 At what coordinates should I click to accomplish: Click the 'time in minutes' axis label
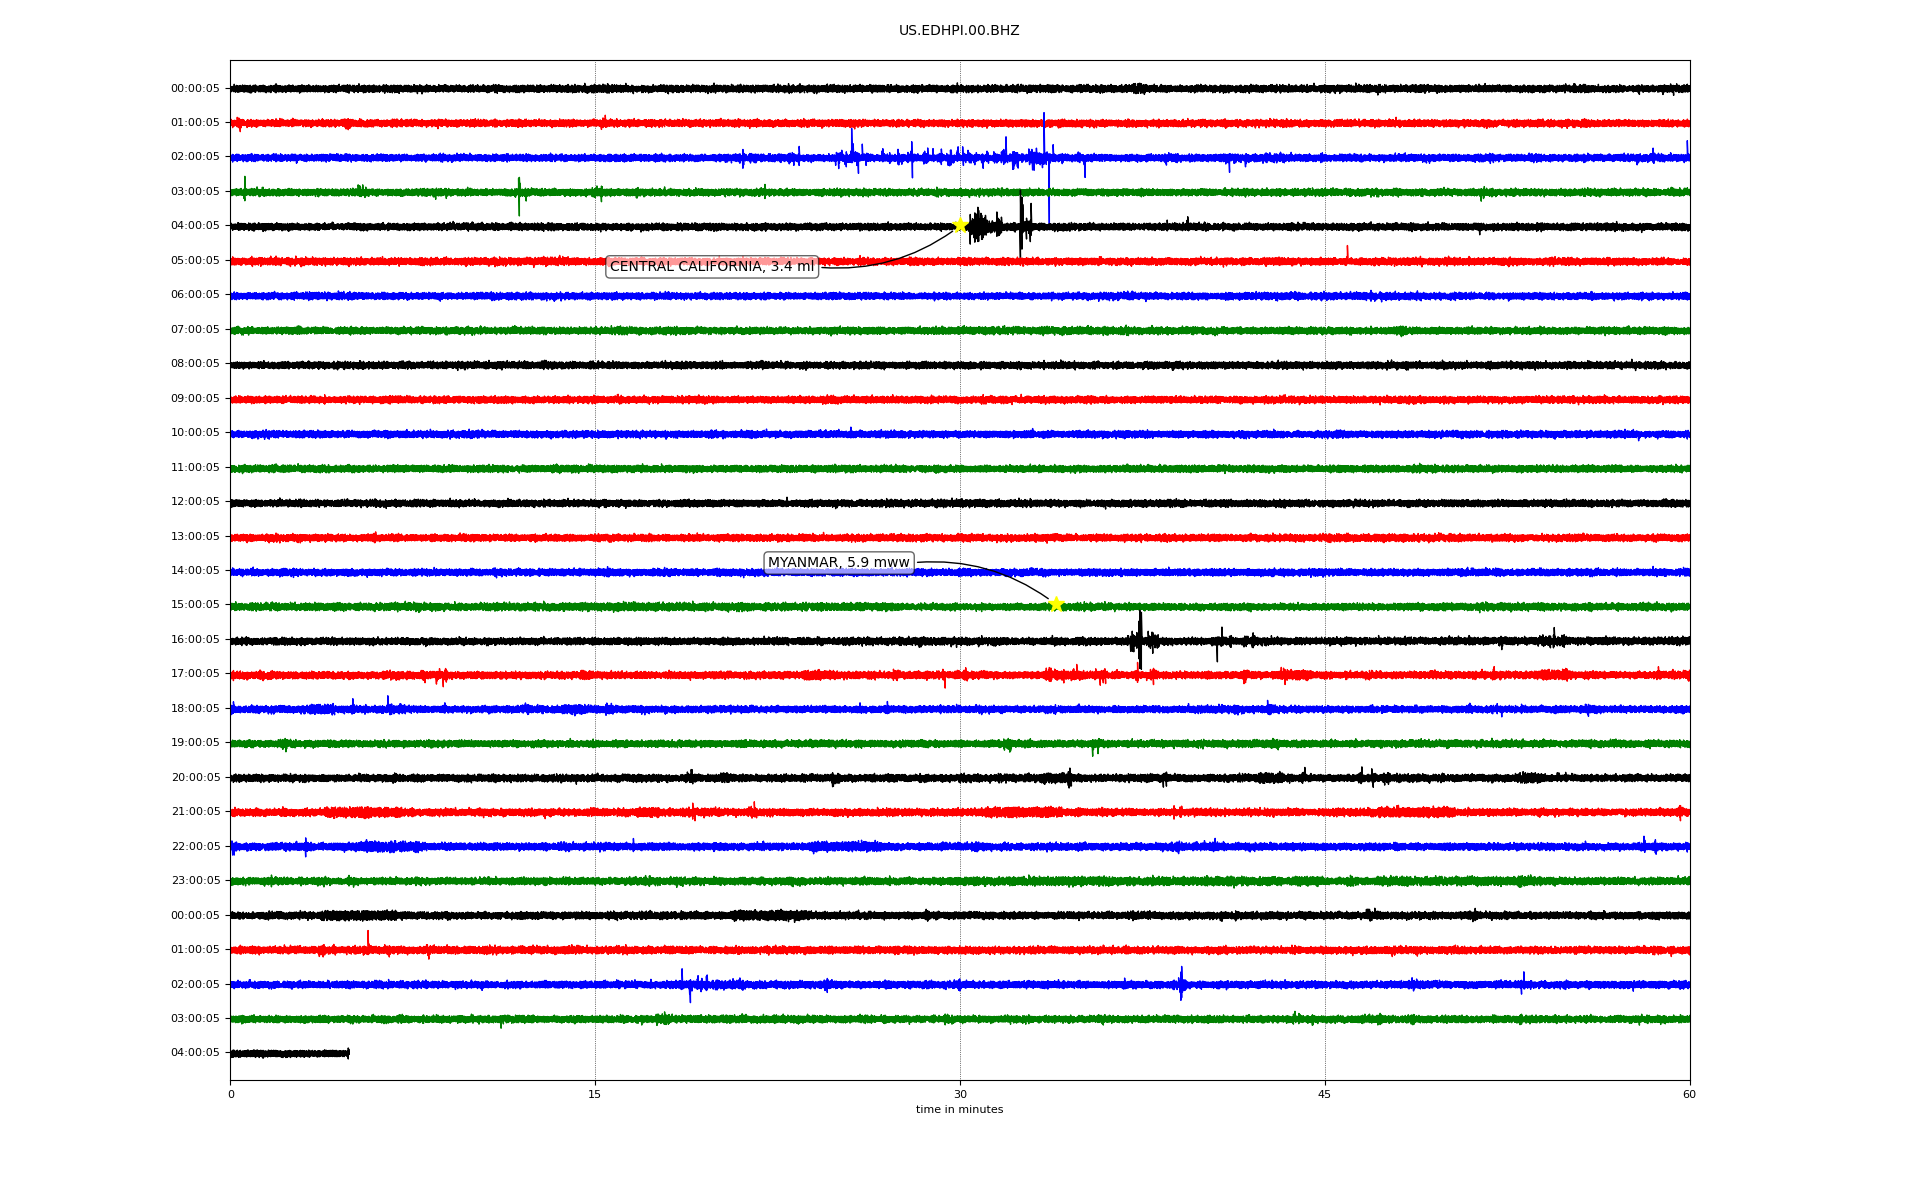click(x=959, y=1109)
